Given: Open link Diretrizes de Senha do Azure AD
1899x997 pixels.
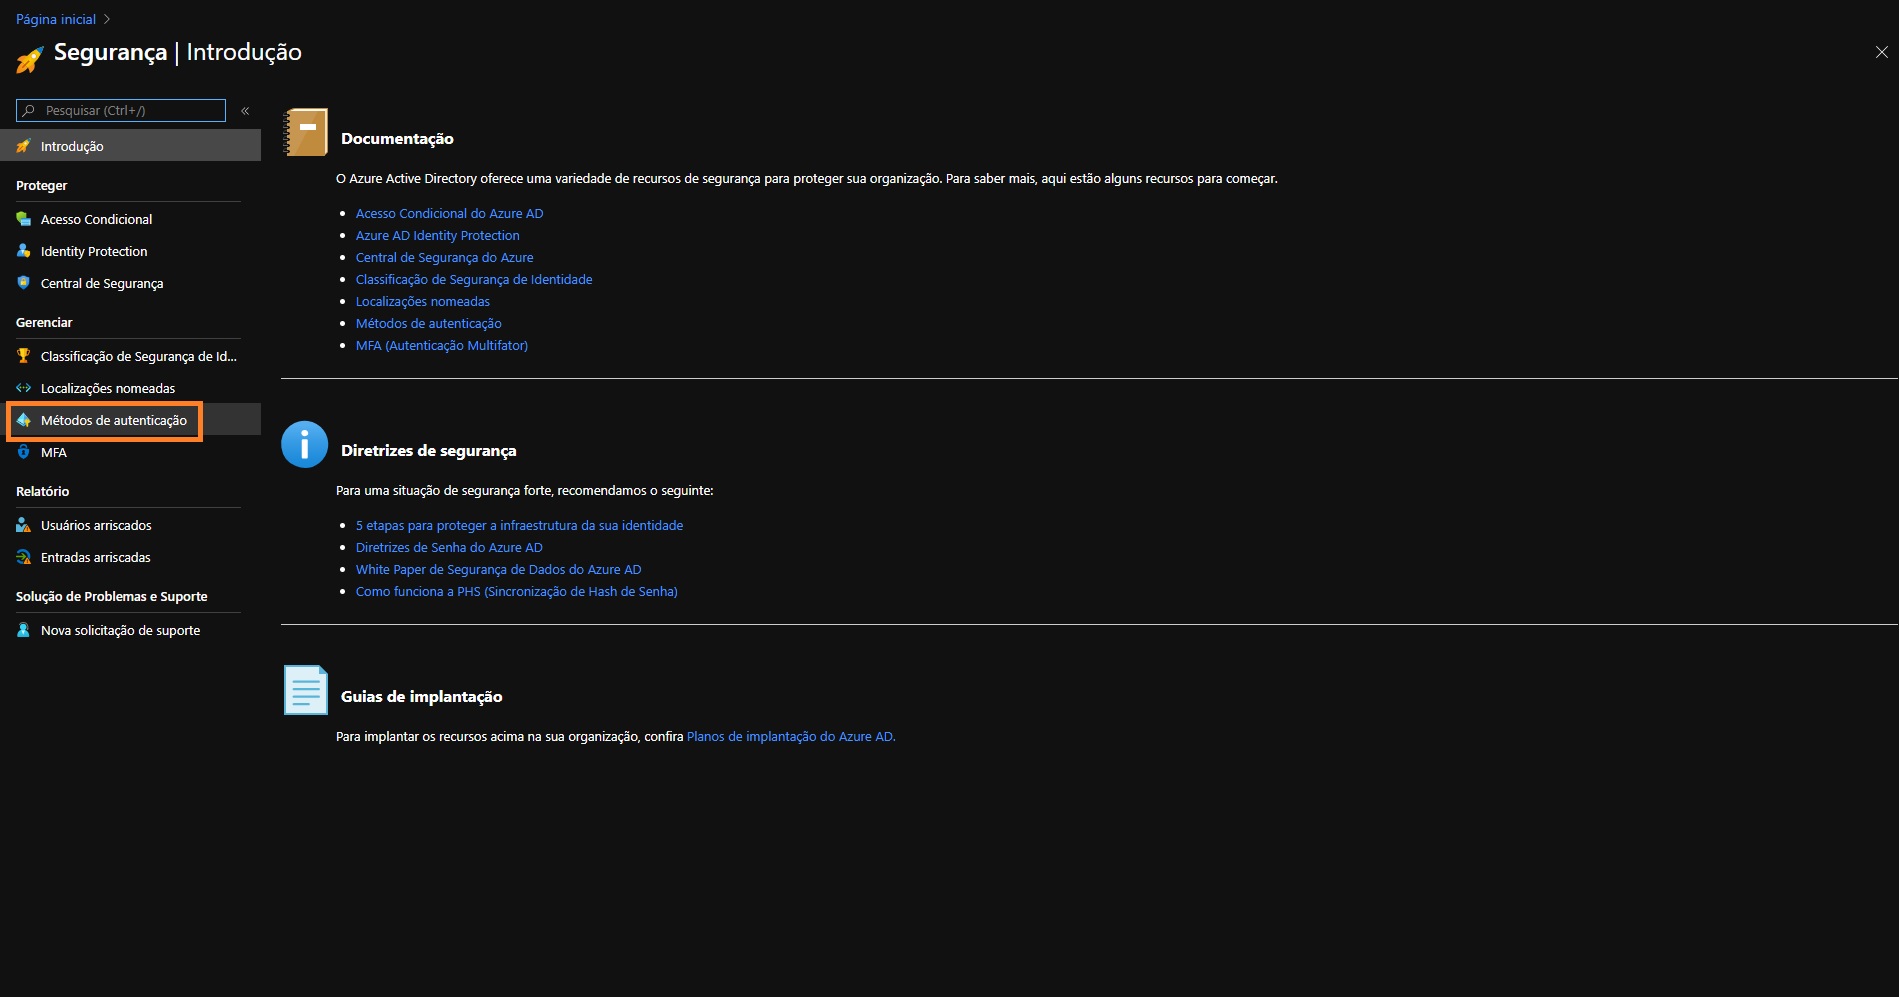Looking at the screenshot, I should [449, 547].
